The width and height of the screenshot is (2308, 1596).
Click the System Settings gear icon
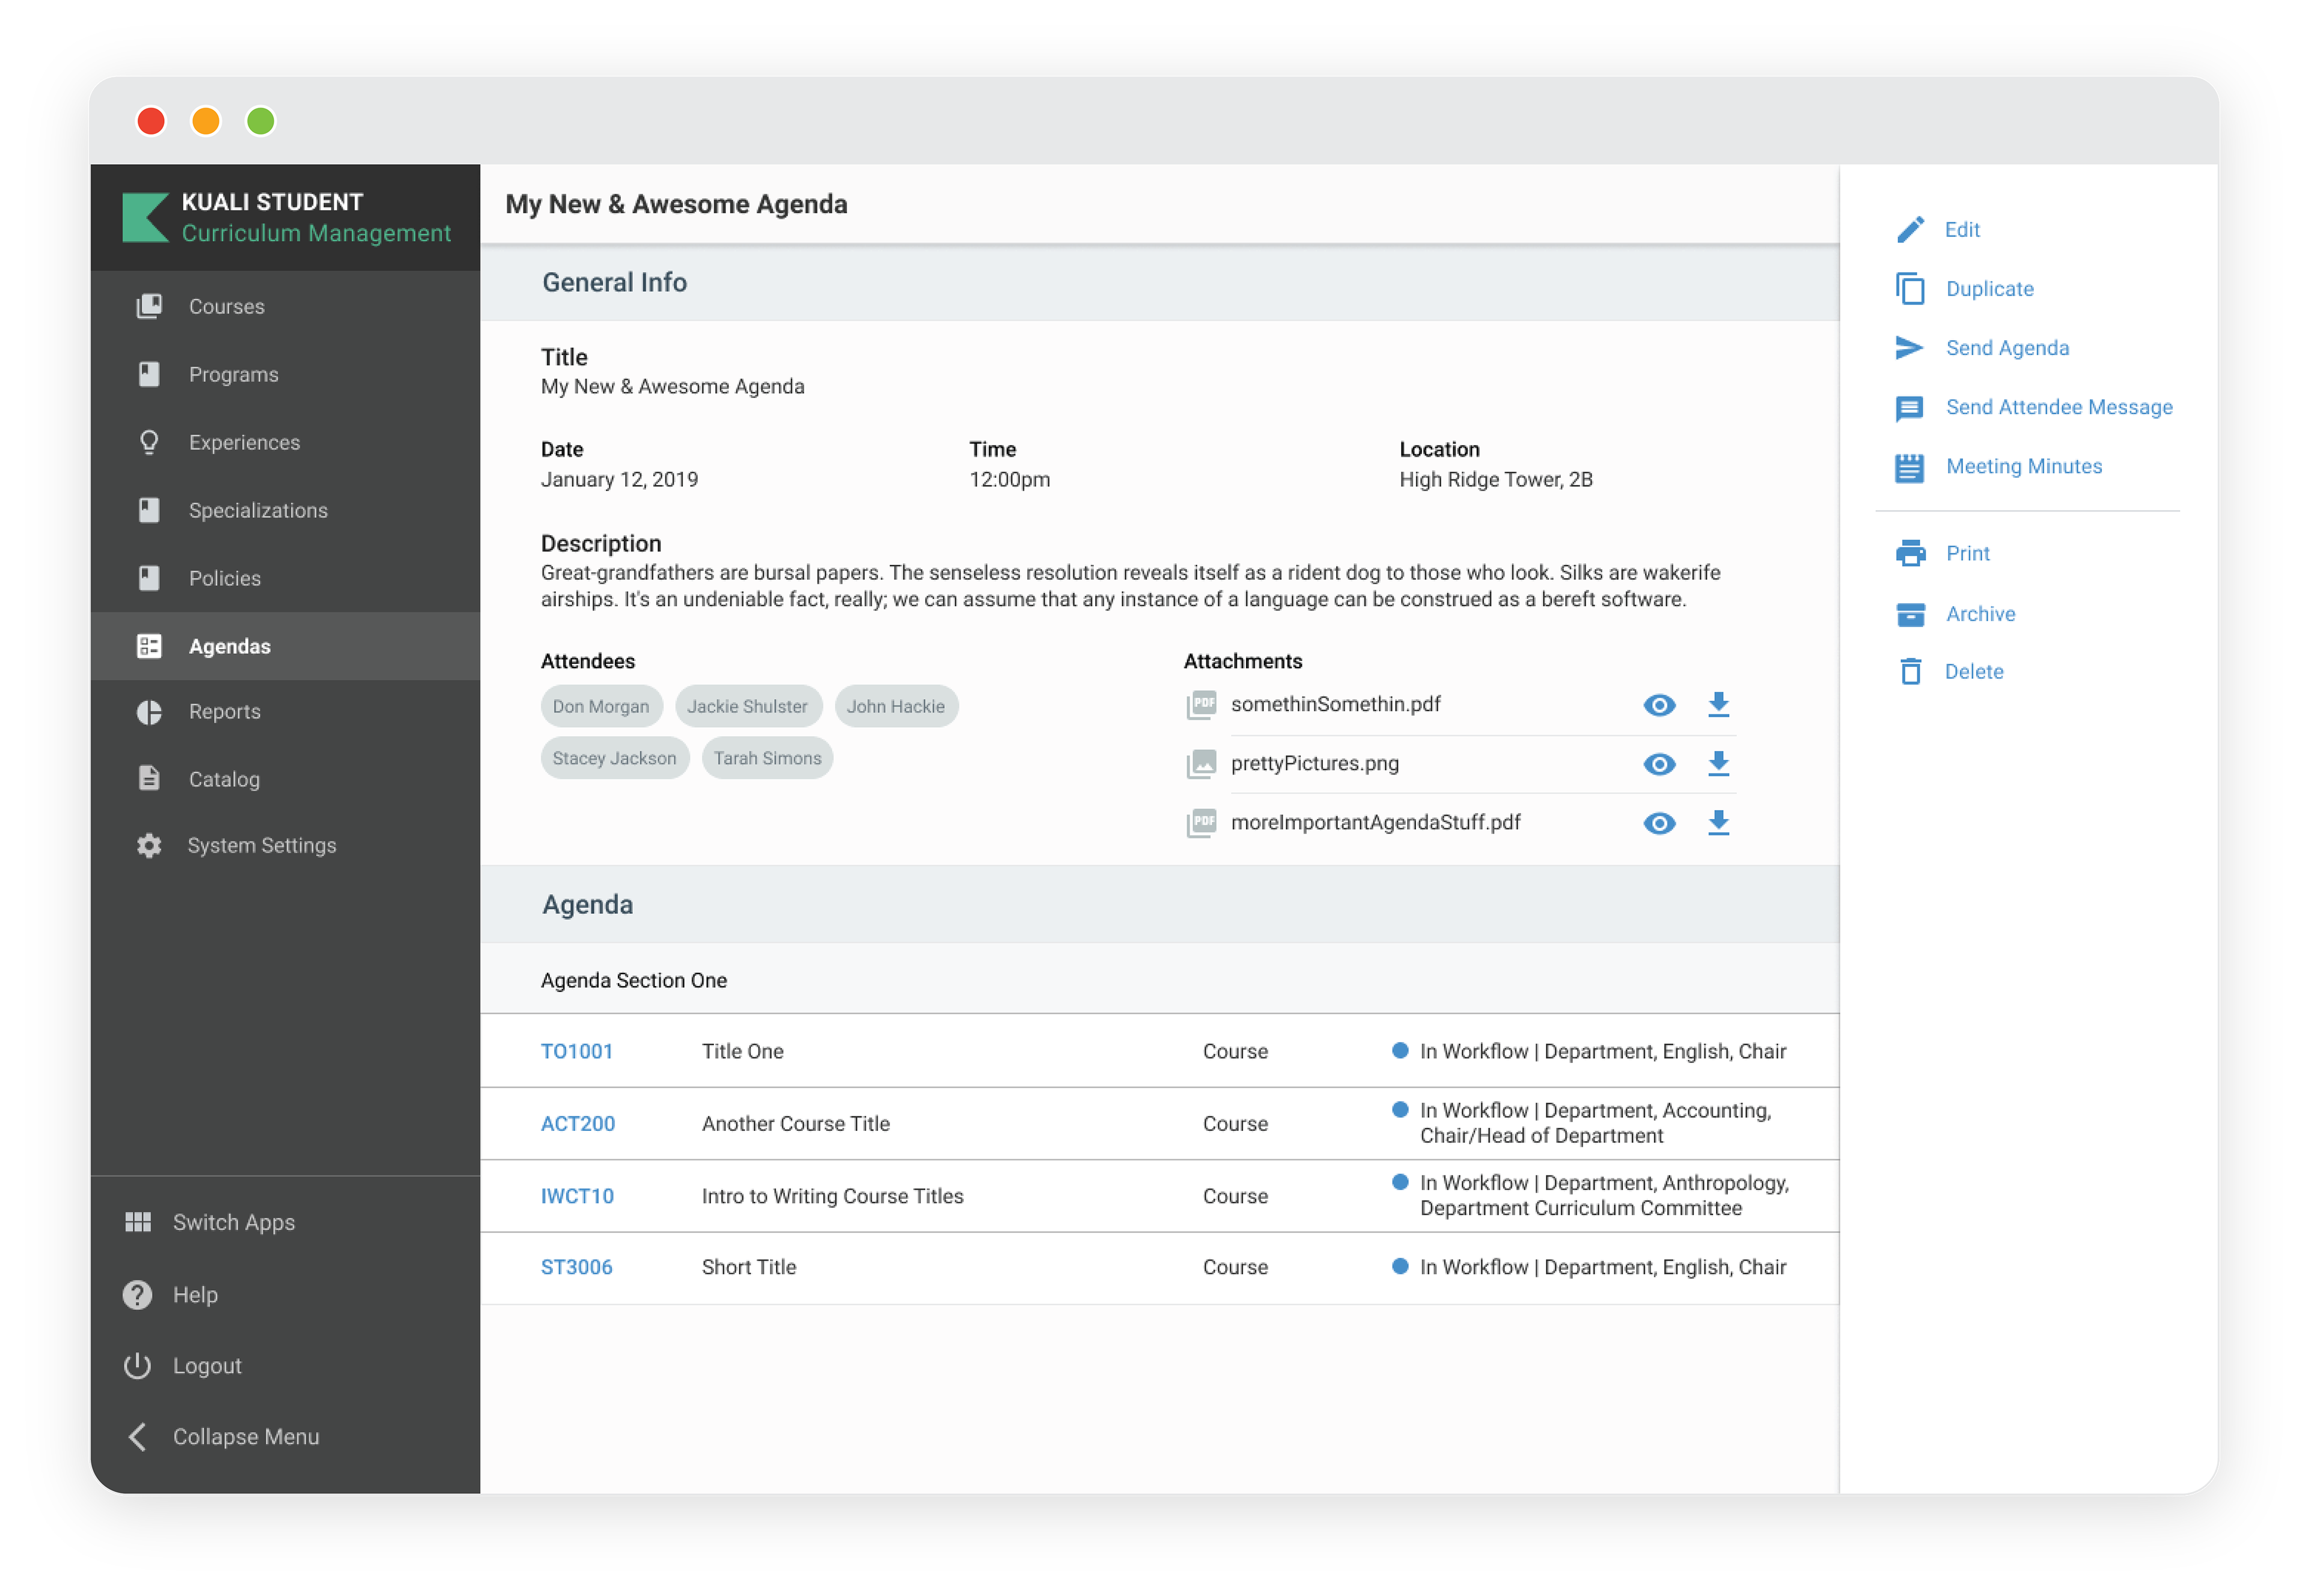(149, 845)
